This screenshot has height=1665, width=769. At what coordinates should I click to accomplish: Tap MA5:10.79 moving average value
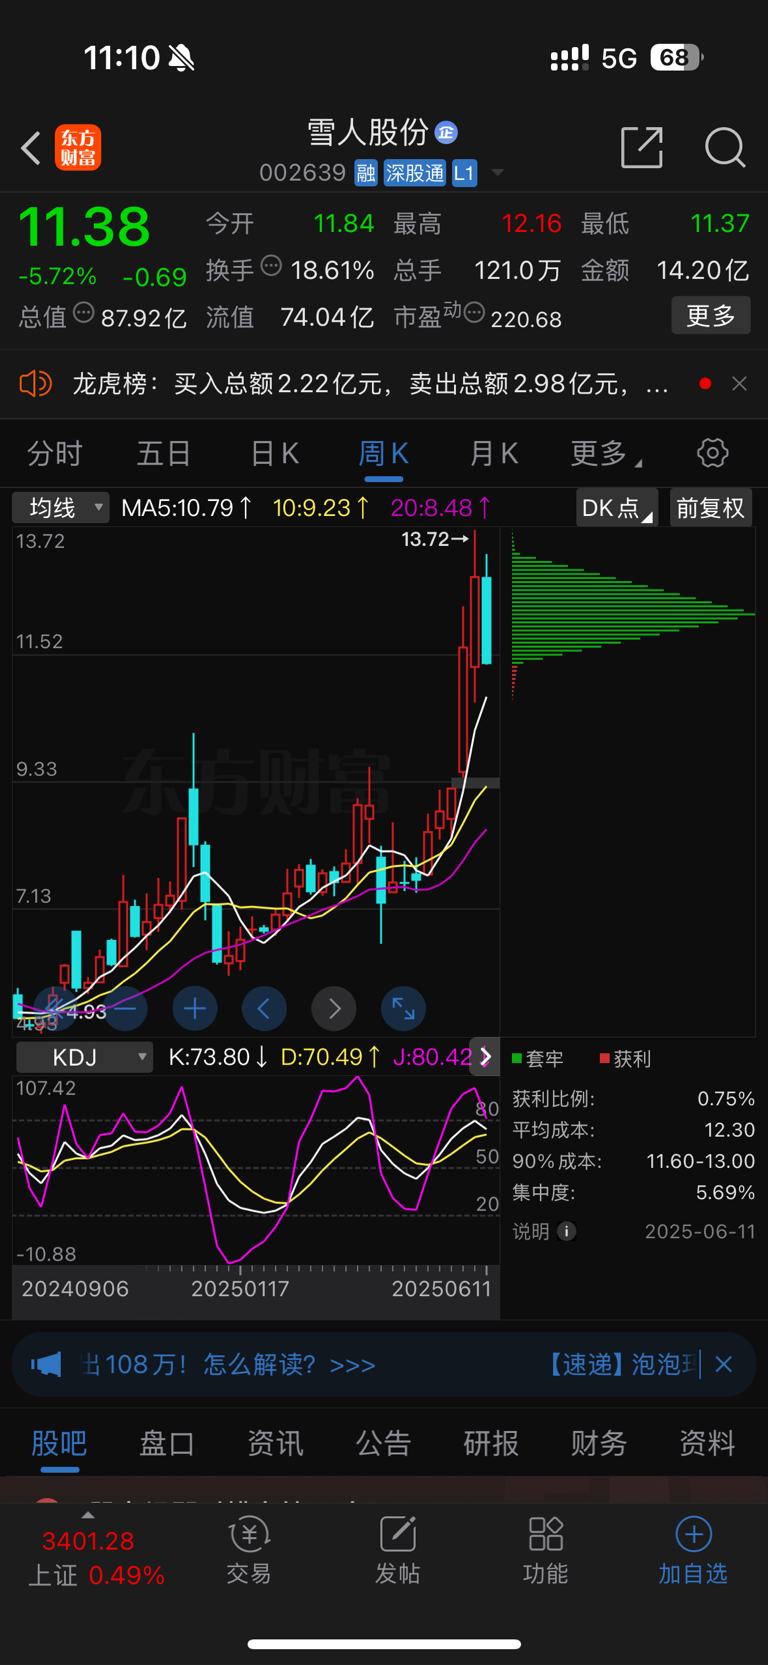pos(186,508)
